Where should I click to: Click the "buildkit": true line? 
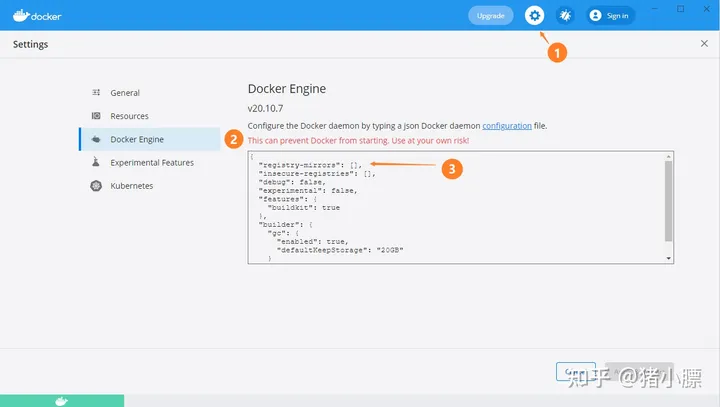click(x=304, y=208)
